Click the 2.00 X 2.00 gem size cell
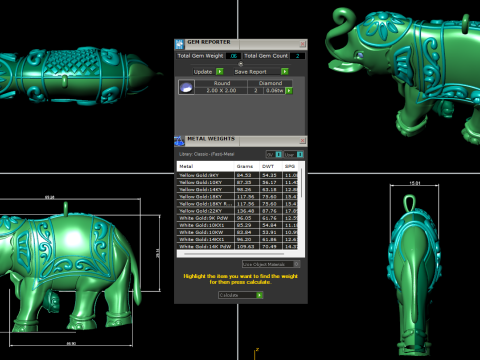The width and height of the screenshot is (480, 360). pyautogui.click(x=221, y=91)
